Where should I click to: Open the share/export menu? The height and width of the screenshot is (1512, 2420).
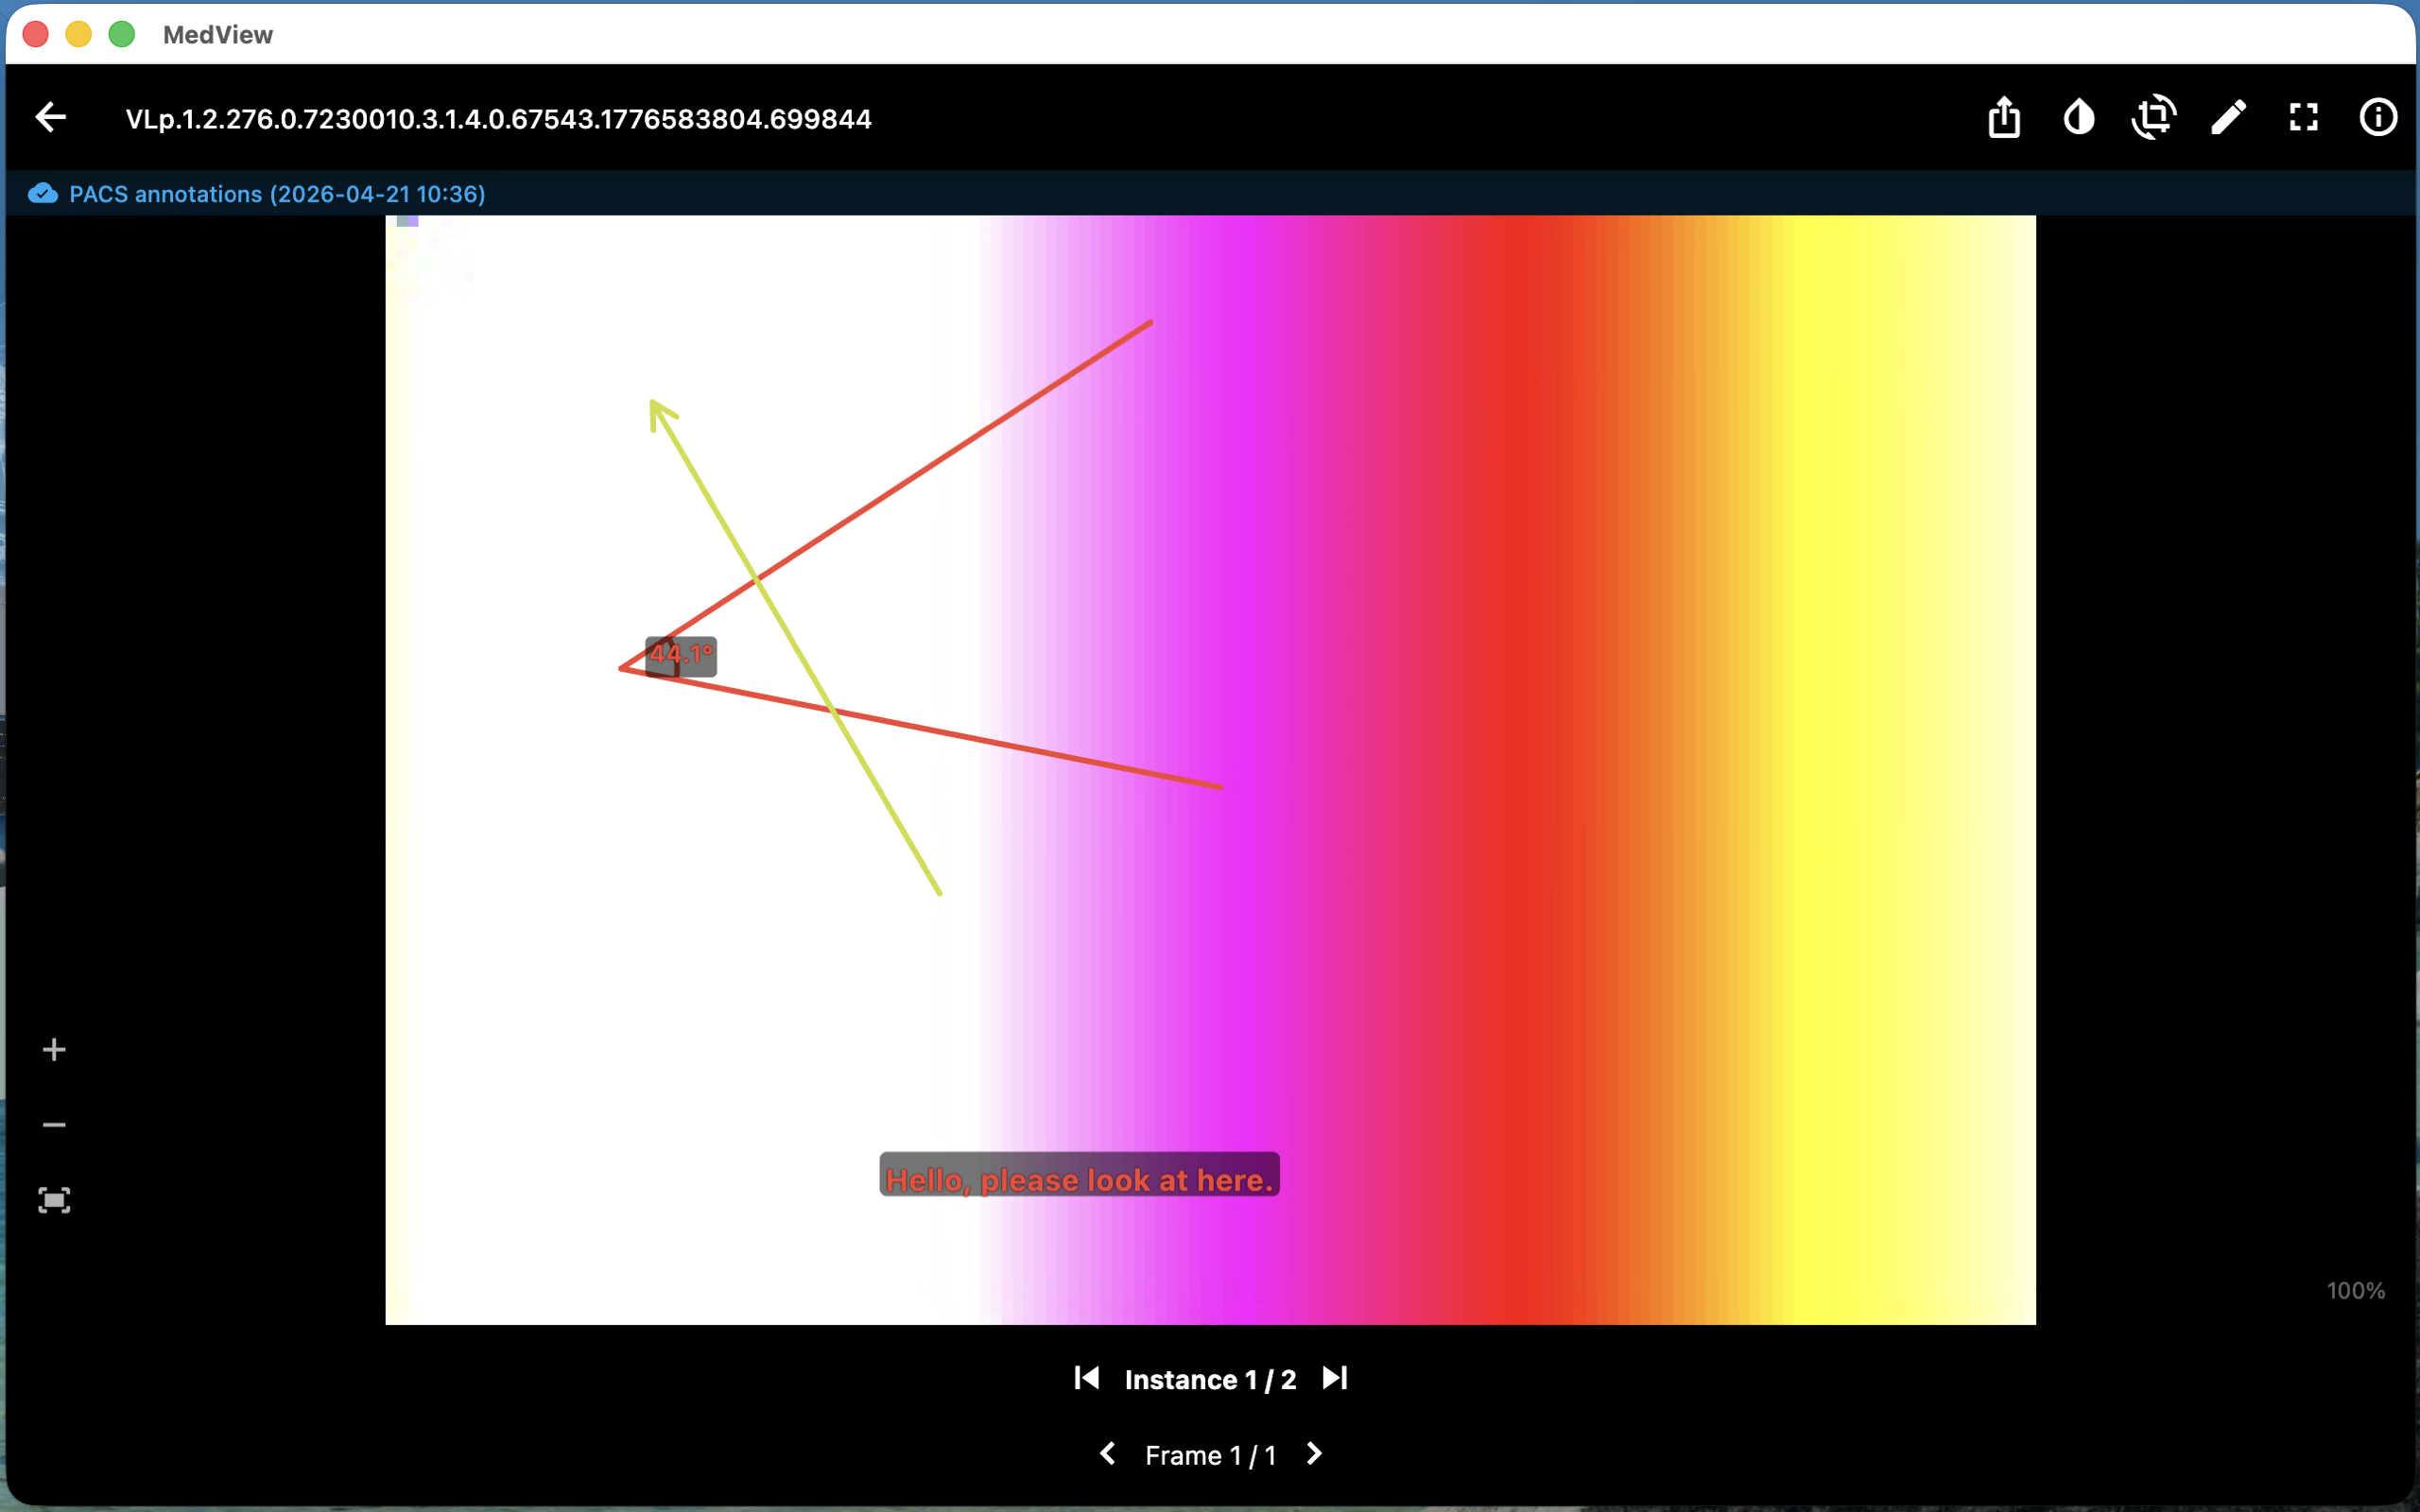coord(2004,118)
